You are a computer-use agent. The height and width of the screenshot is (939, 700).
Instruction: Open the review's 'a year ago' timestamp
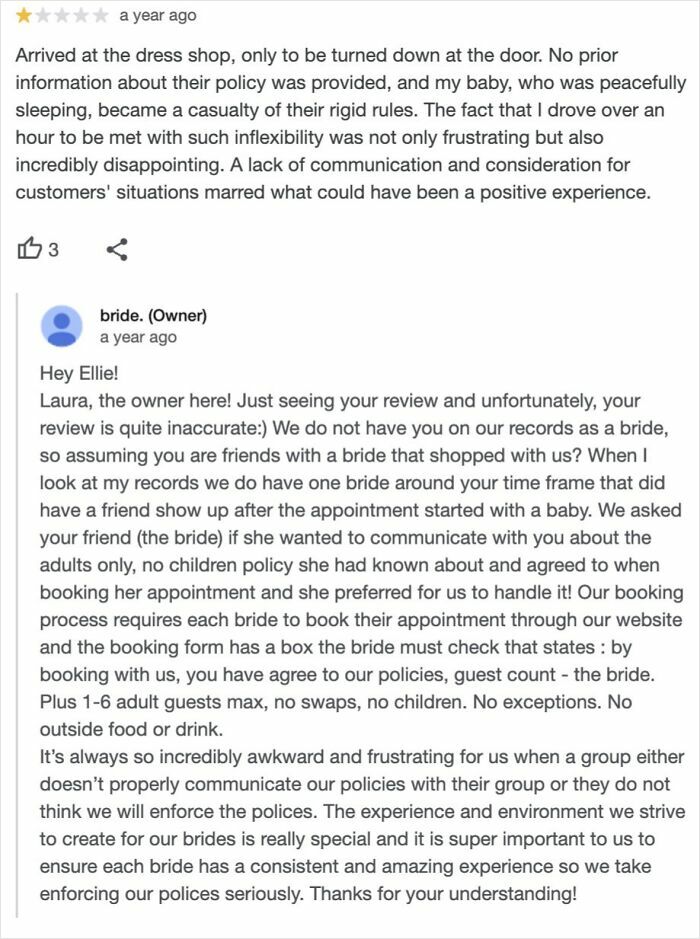(x=160, y=15)
